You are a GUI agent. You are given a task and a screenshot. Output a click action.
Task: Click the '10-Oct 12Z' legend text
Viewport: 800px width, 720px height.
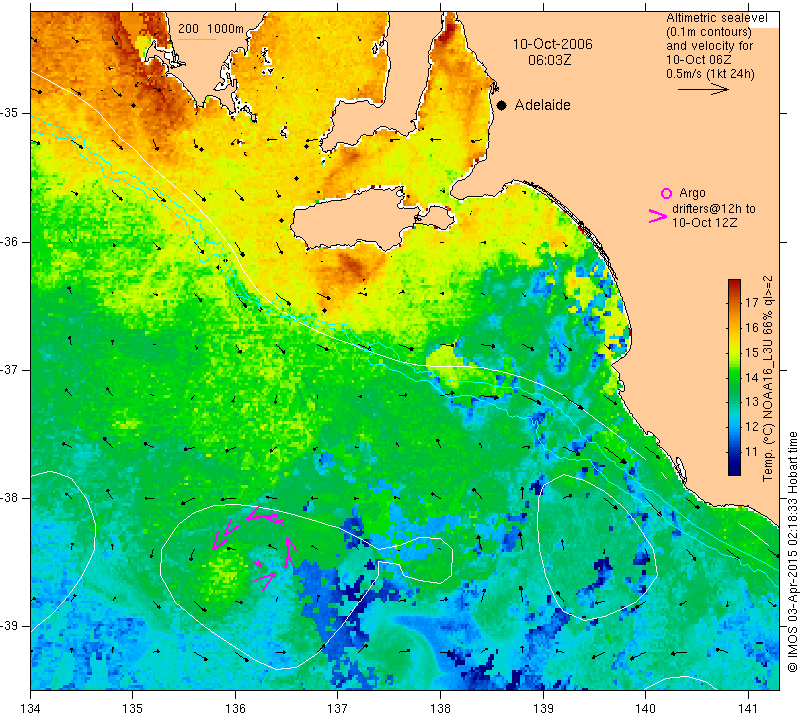704,222
